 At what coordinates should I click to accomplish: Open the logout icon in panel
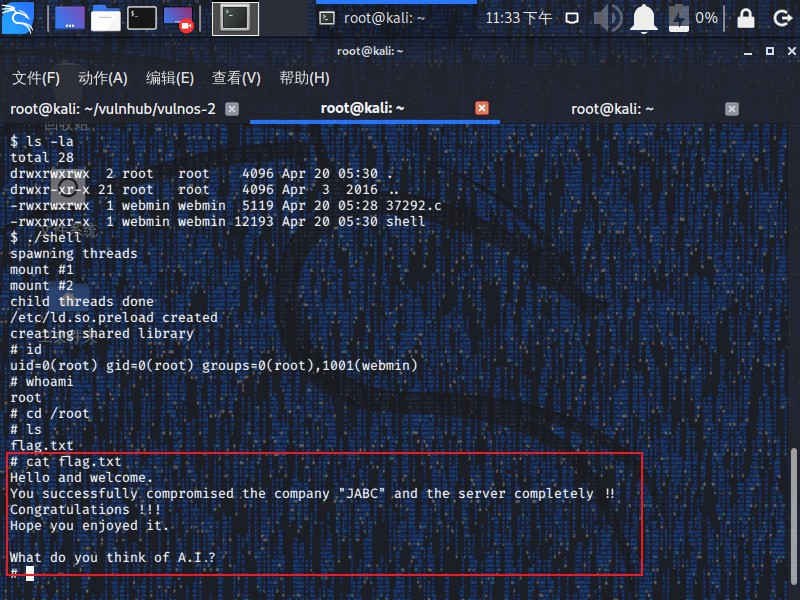coord(782,19)
